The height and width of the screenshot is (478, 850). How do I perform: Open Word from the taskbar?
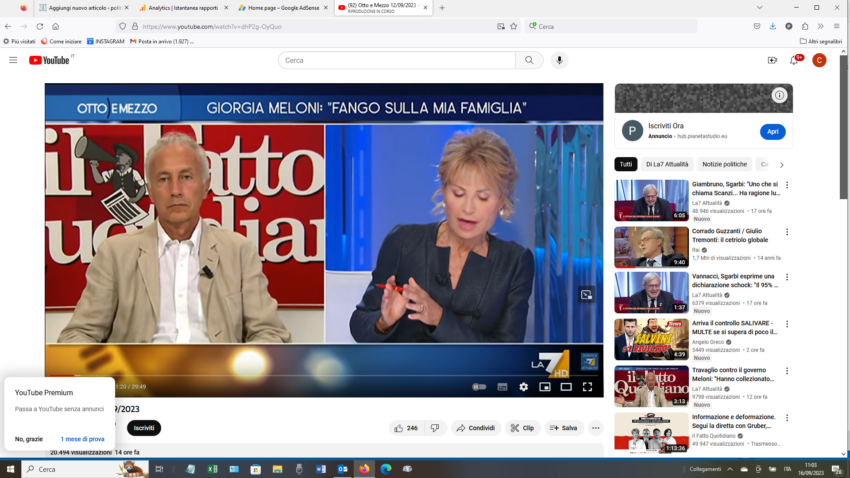coord(321,469)
